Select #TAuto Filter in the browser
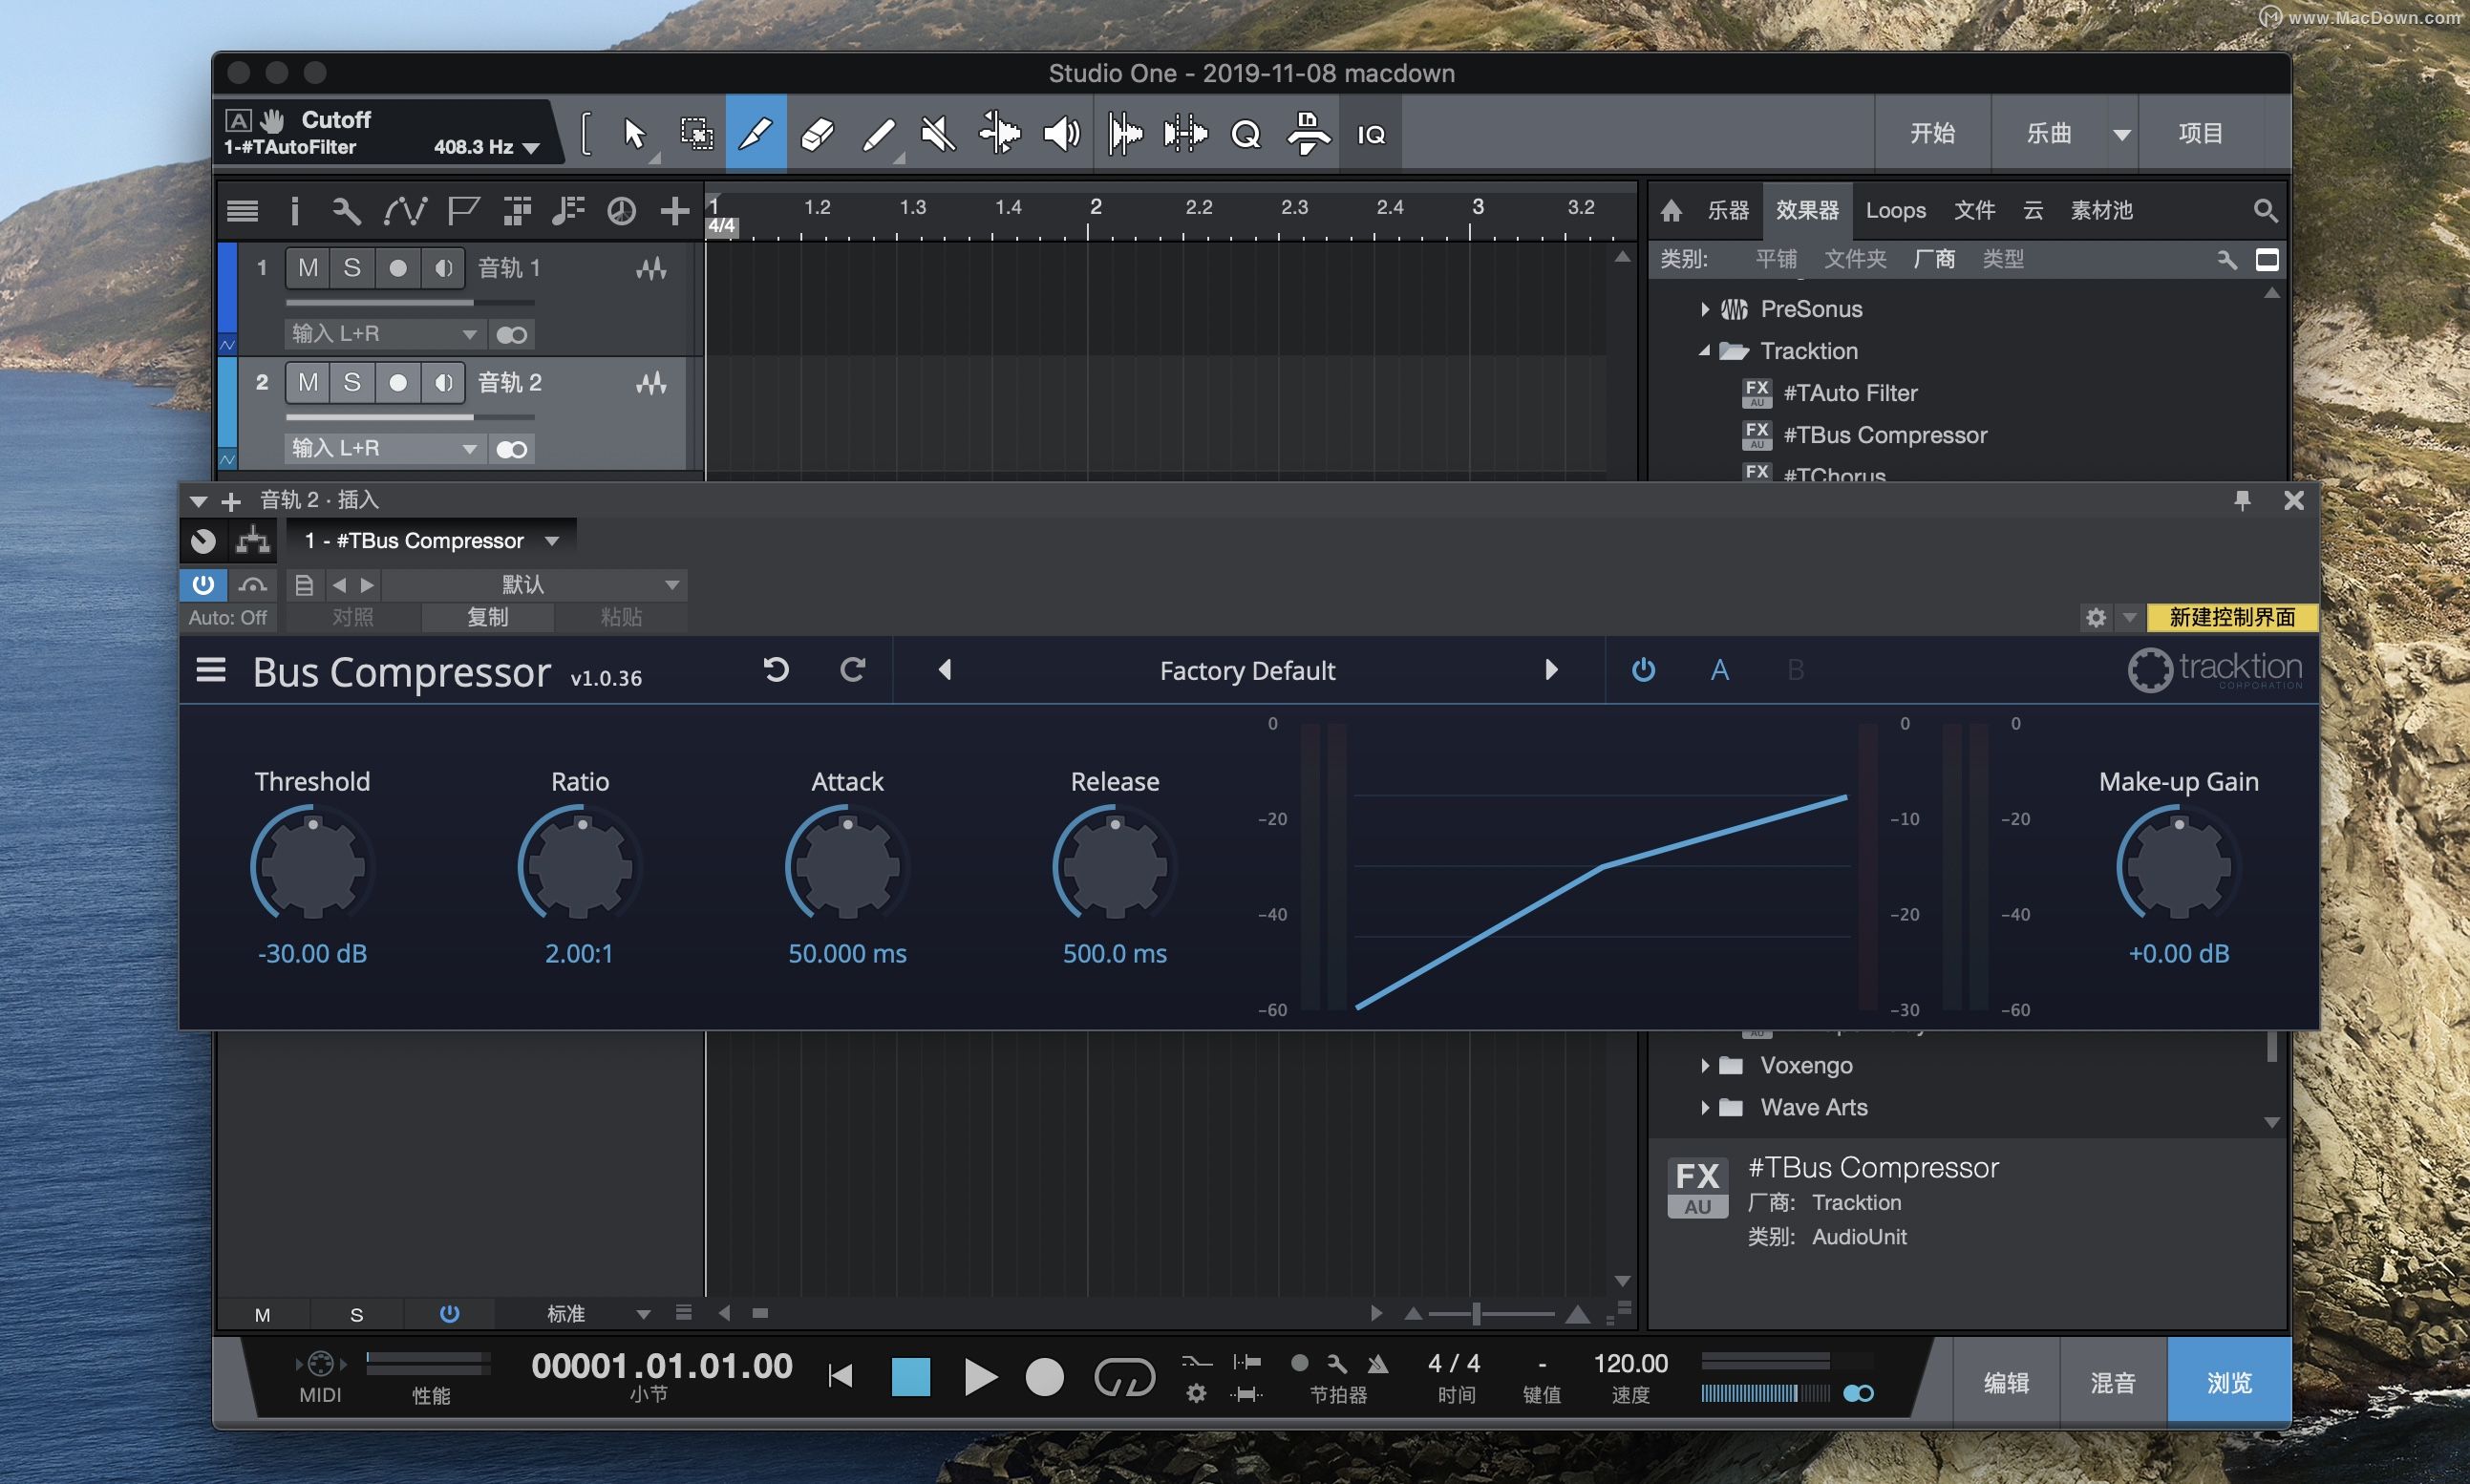 pyautogui.click(x=1849, y=393)
